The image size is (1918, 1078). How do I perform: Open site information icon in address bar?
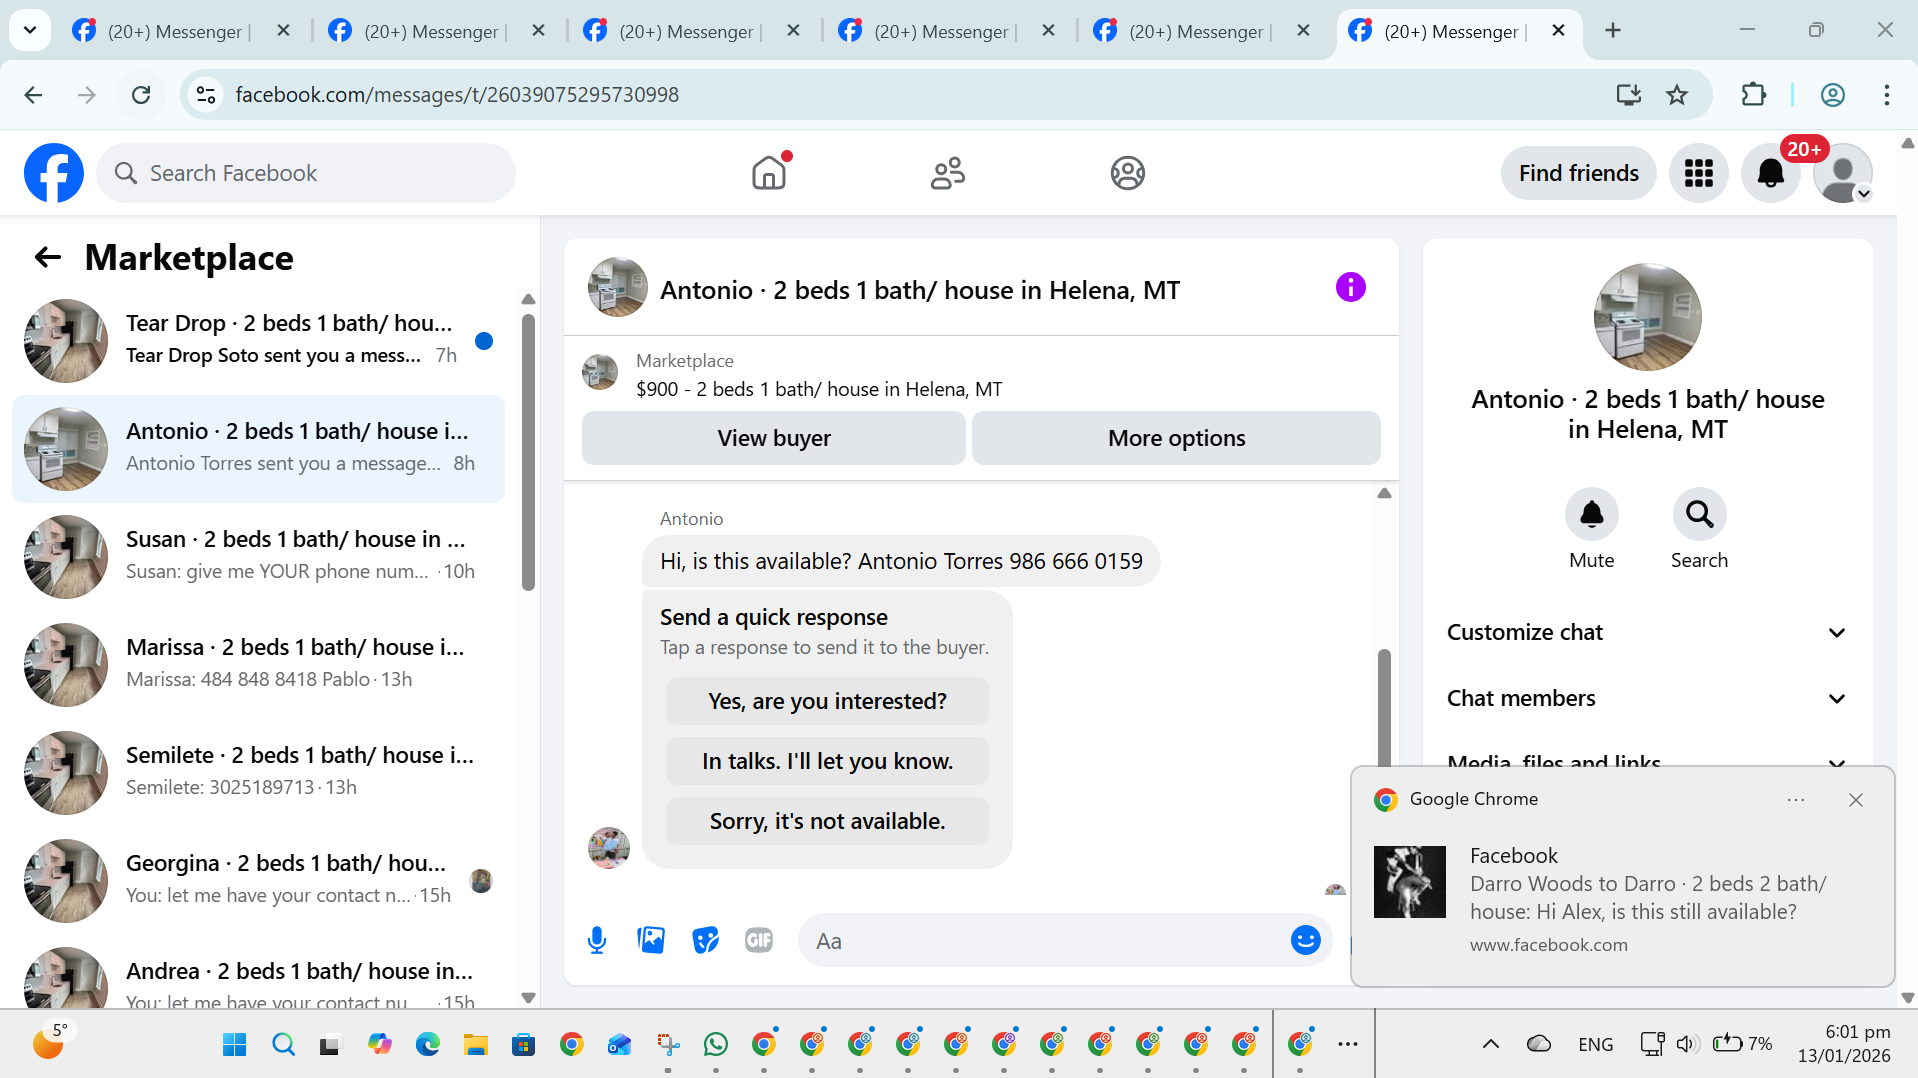pyautogui.click(x=206, y=95)
